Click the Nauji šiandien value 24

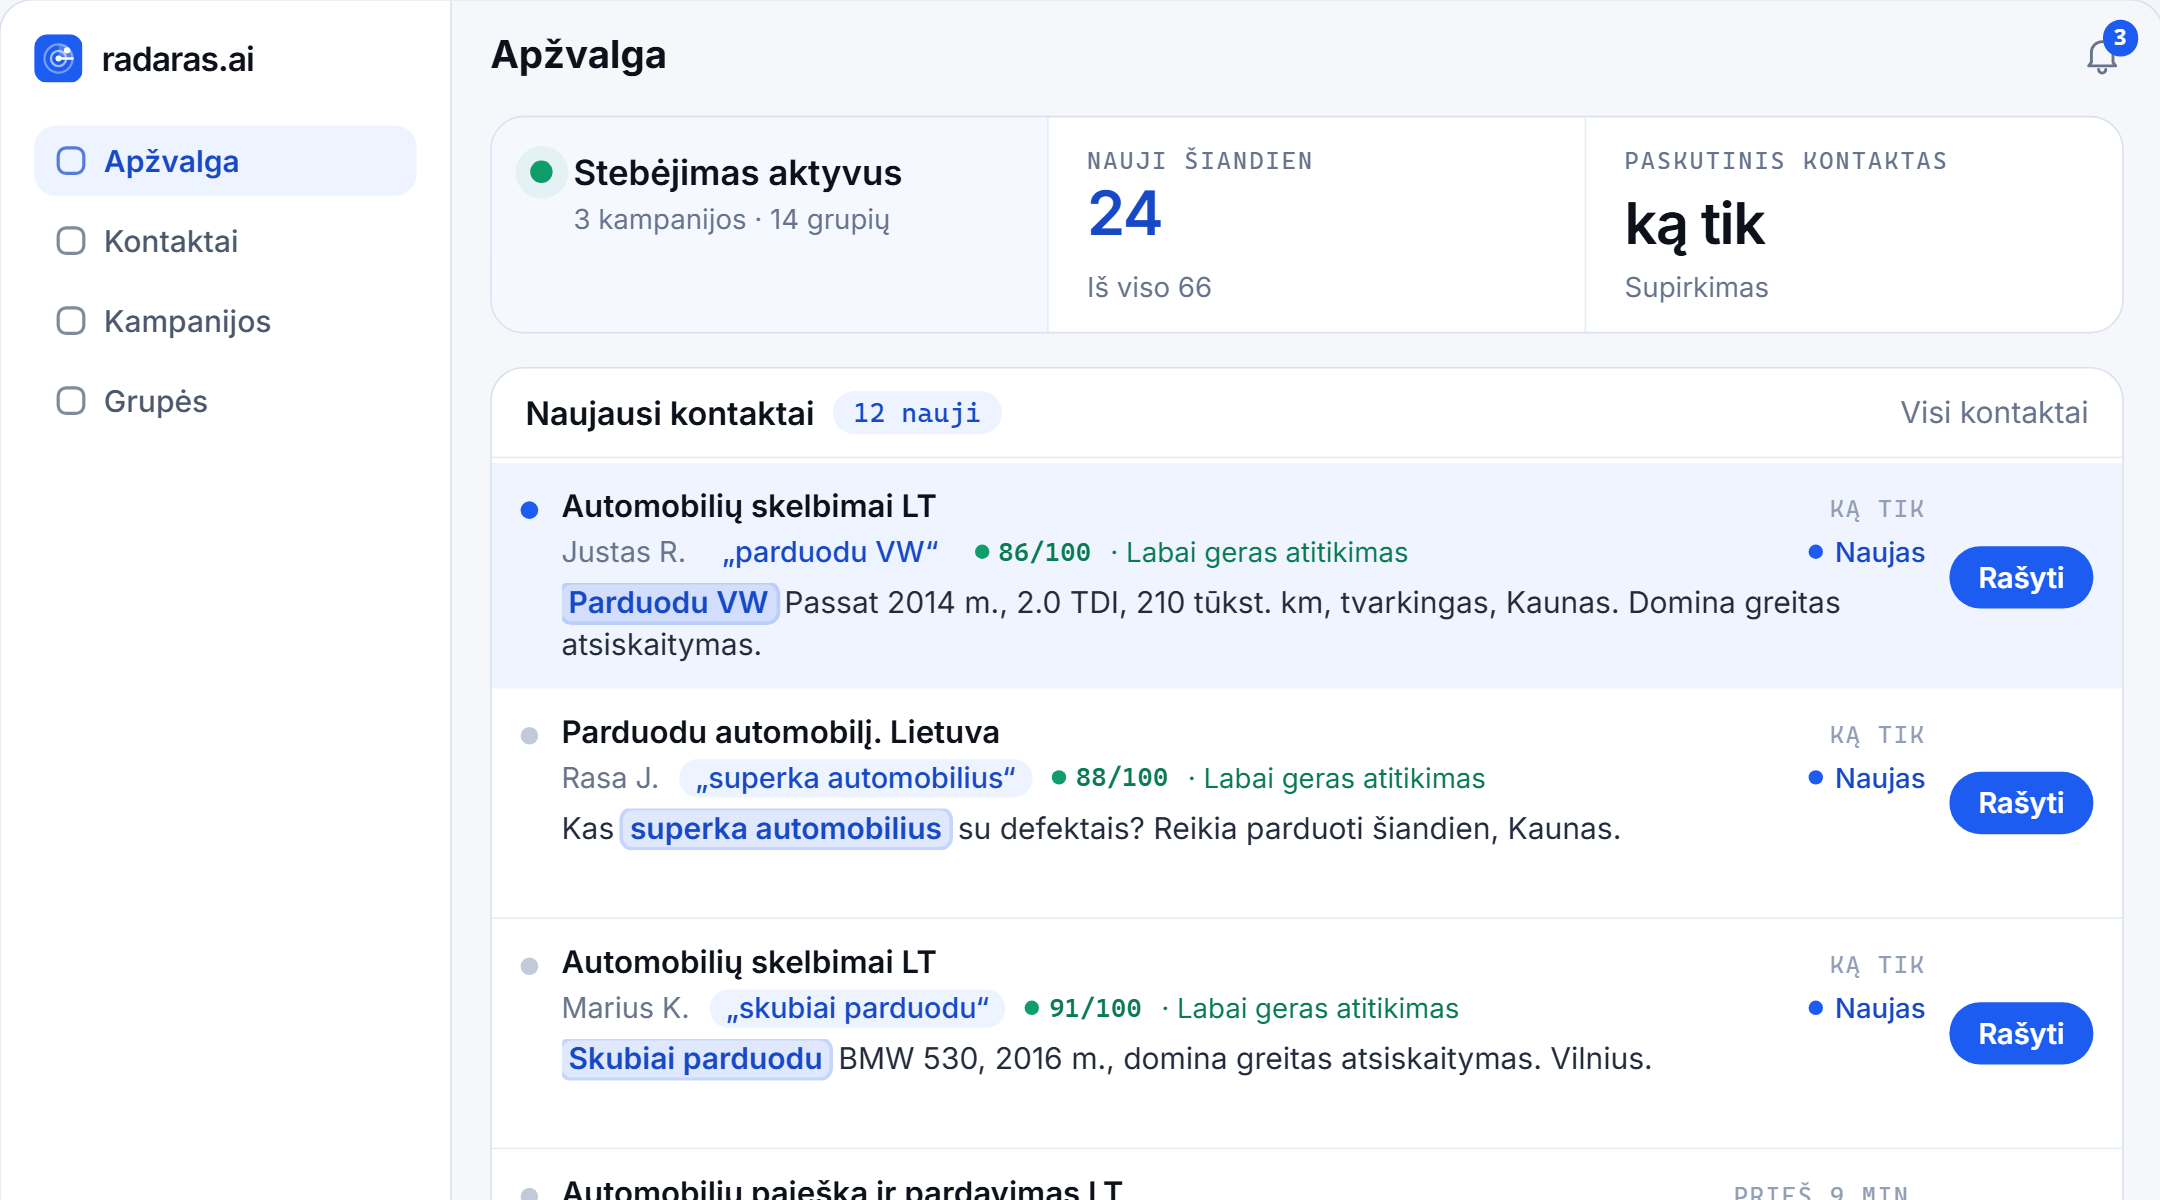pyautogui.click(x=1125, y=214)
